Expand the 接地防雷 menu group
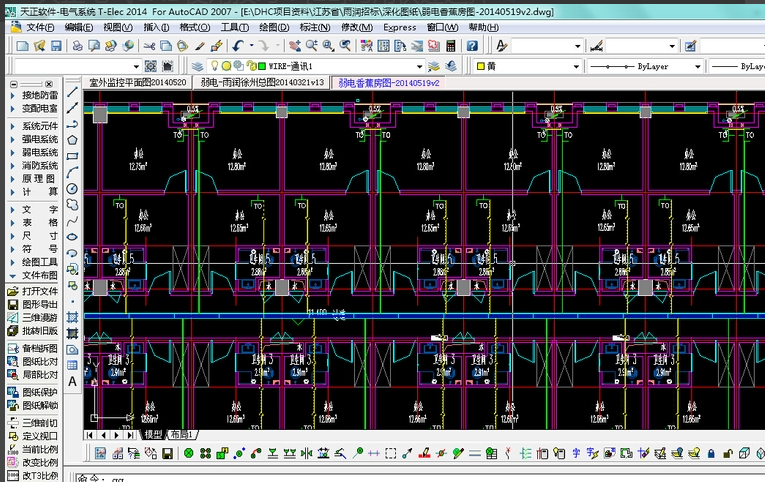765x482 pixels. click(x=34, y=95)
